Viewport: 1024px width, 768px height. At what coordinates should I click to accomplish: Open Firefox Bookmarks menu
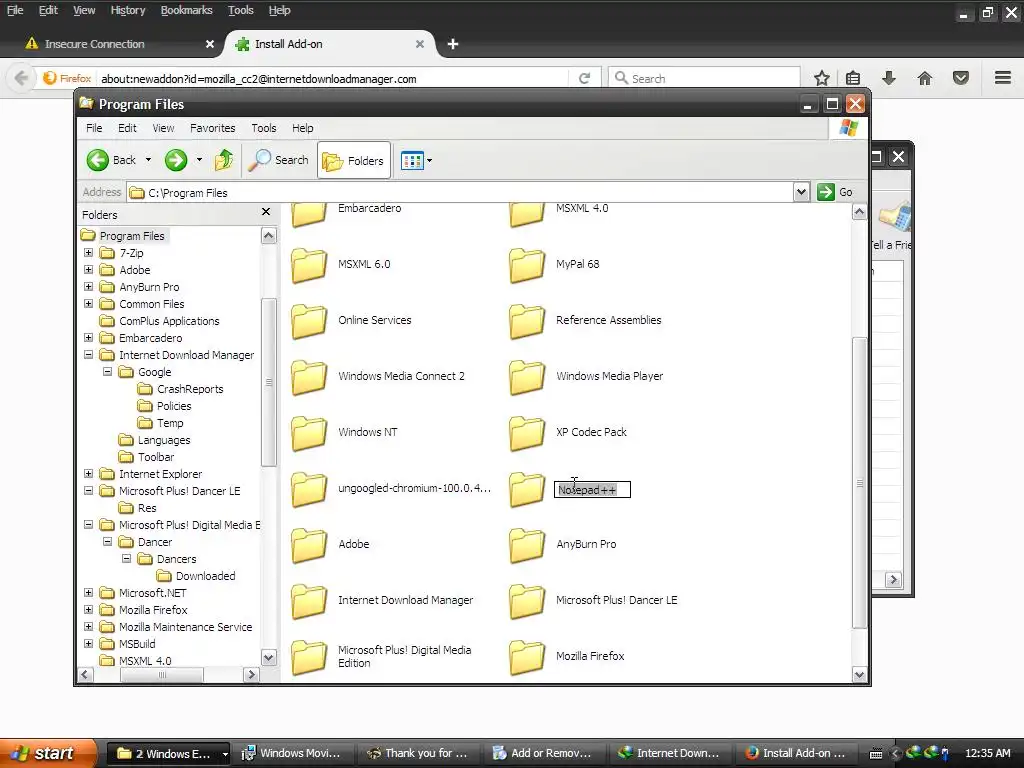click(x=186, y=10)
